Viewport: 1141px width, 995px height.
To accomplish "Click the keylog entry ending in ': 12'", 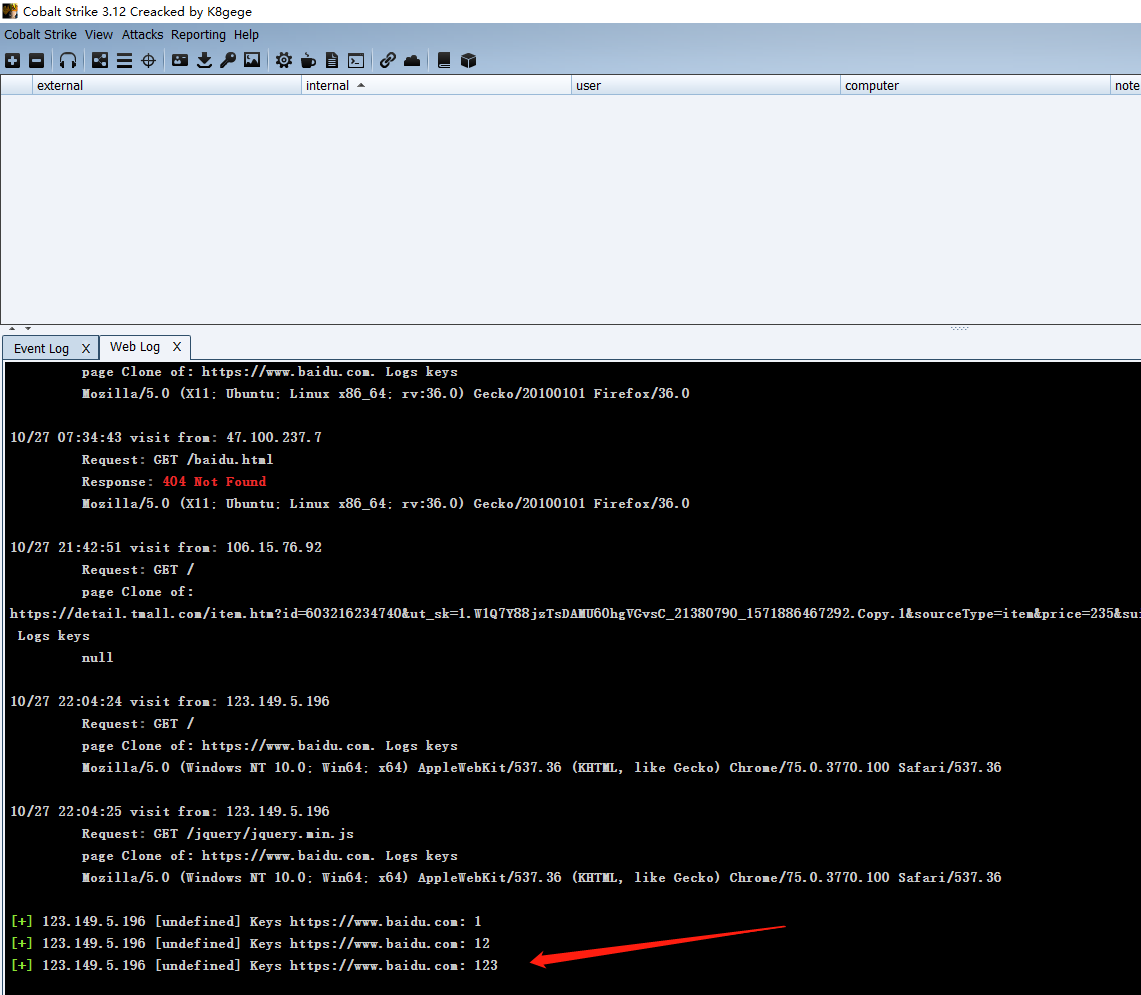I will pyautogui.click(x=250, y=943).
